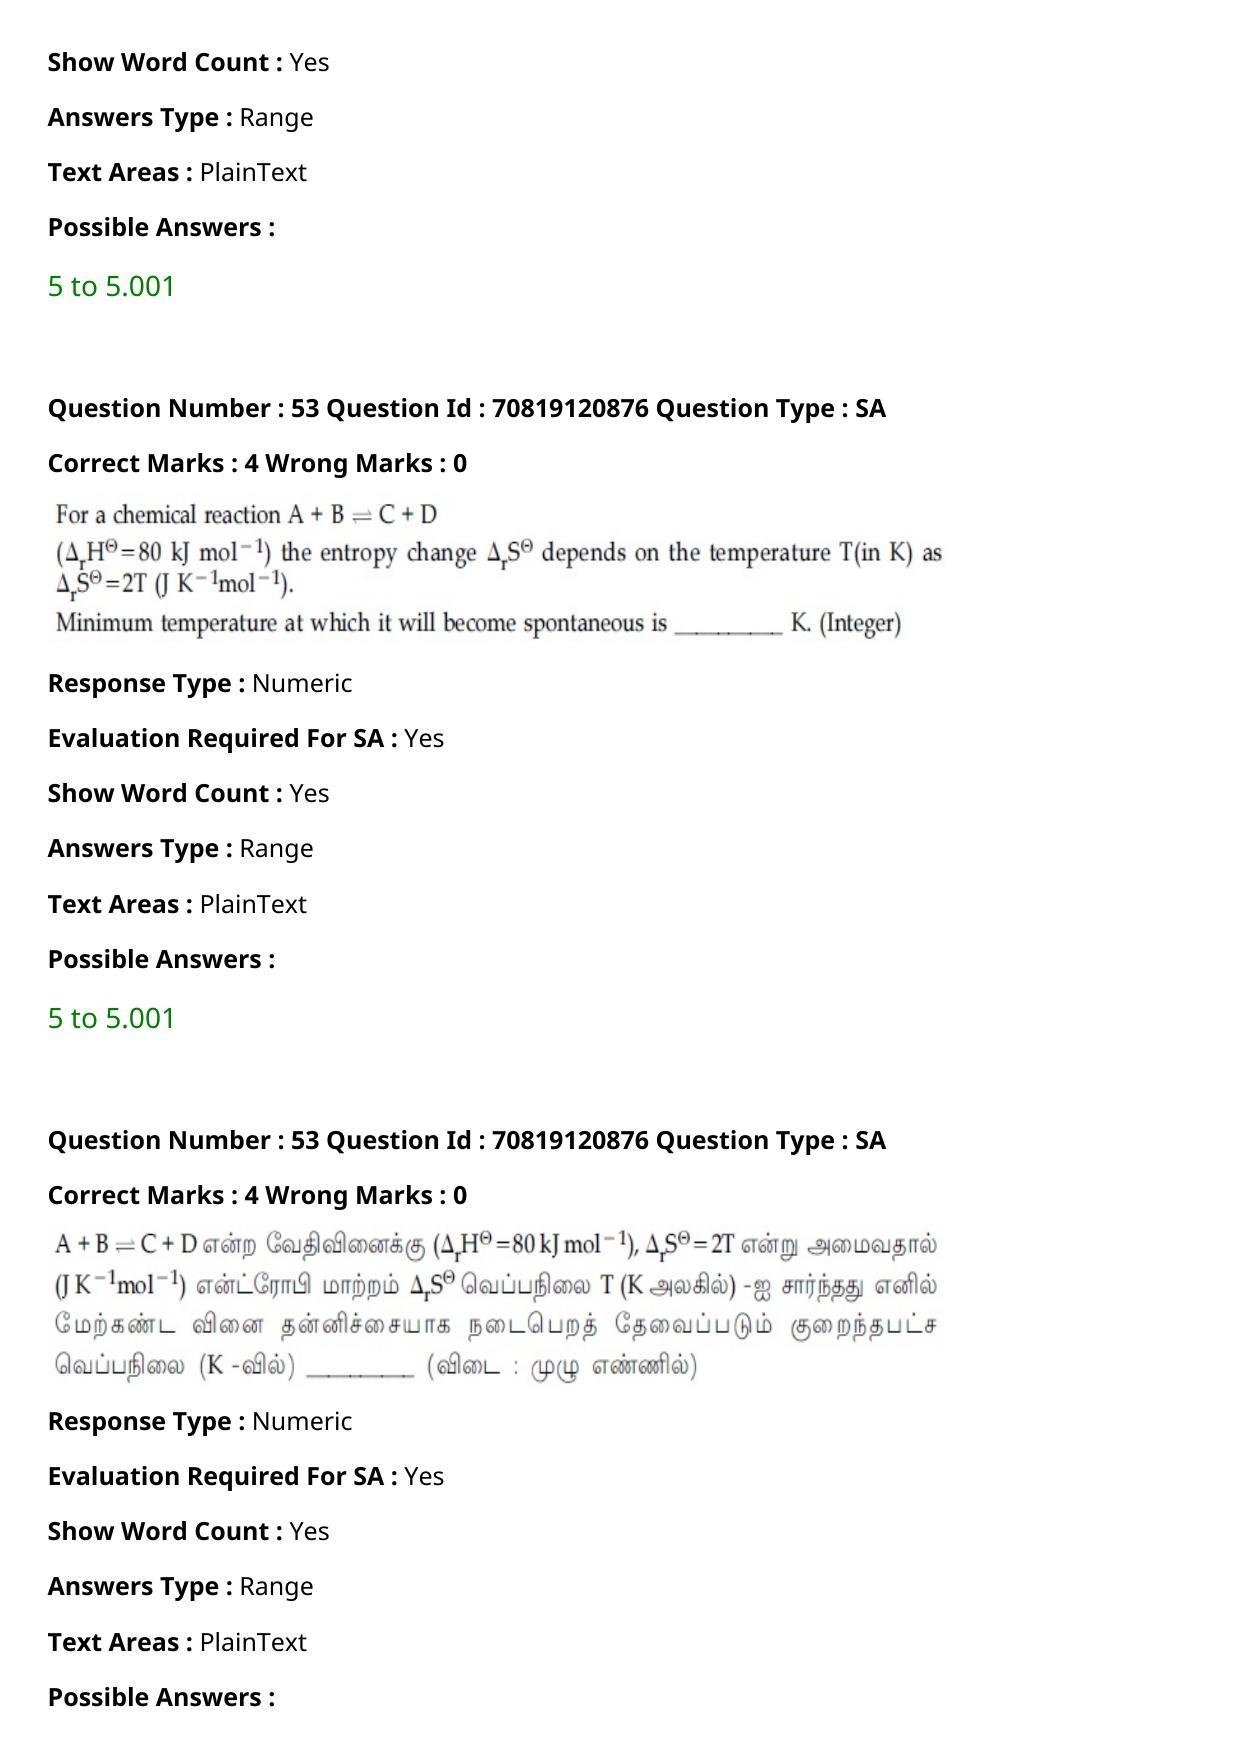Click the first 'Evaluation Required For SA : Yes' line

(246, 738)
